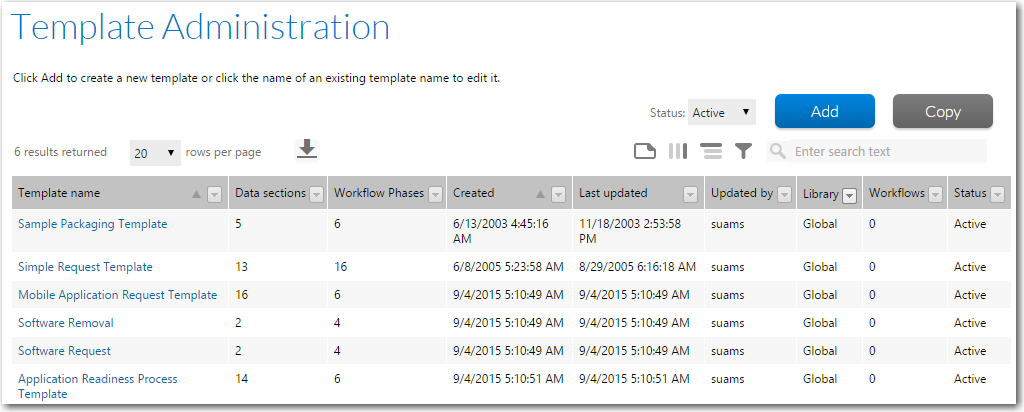Click the download export icon

click(307, 150)
